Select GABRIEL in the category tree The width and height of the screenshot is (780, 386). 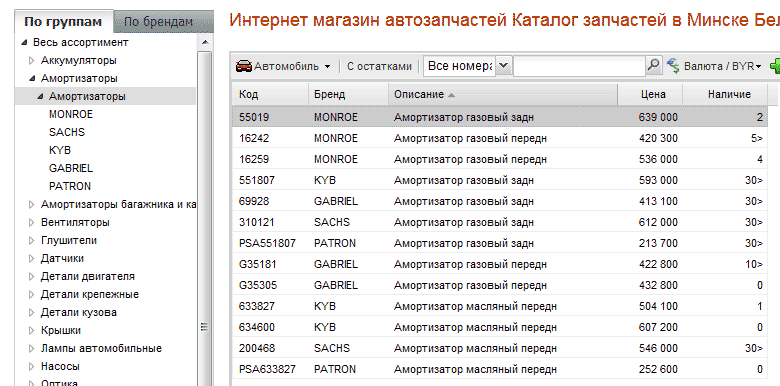point(71,168)
